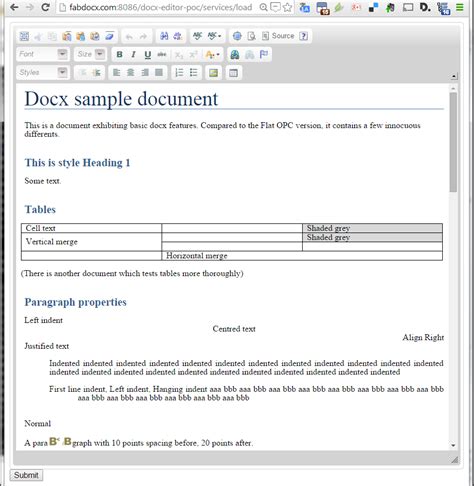Click the Insert Table icon
Screen dimensions: 474x486
(x=233, y=72)
